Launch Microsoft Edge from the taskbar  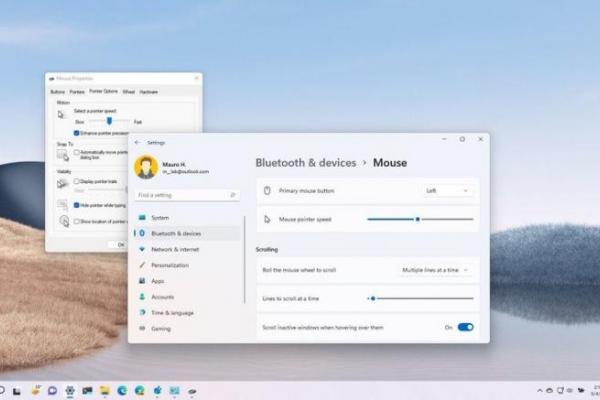(x=122, y=390)
